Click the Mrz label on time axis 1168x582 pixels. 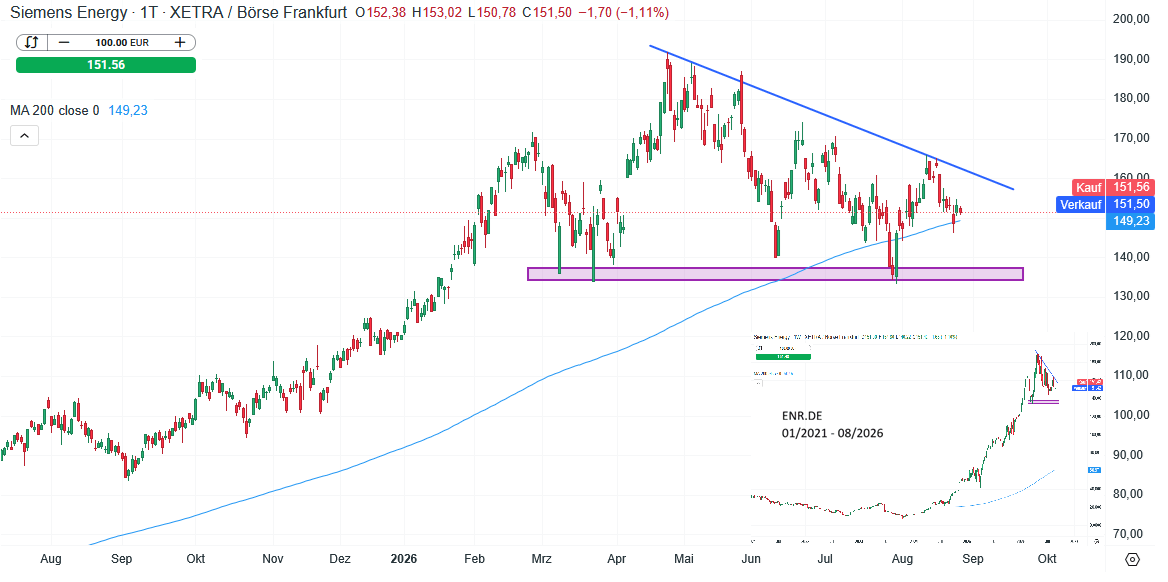(542, 559)
